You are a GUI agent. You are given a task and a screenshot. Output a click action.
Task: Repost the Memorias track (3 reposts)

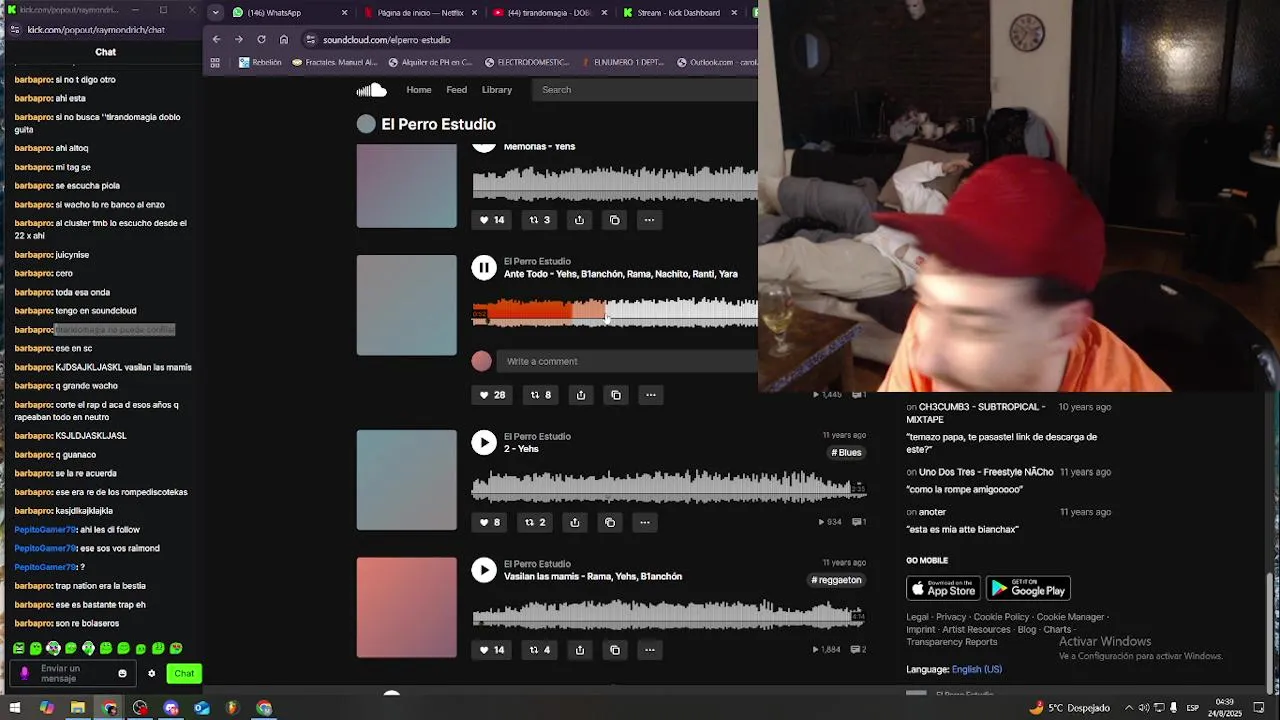coord(539,220)
